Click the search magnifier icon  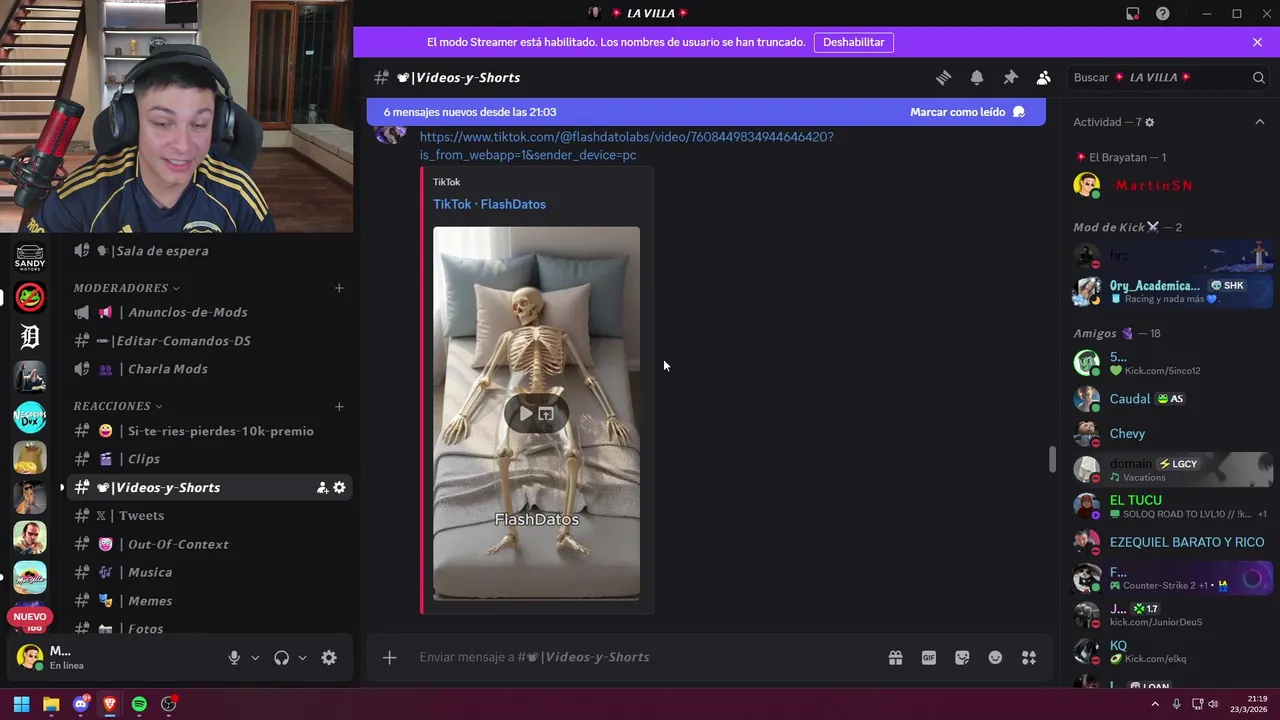pyautogui.click(x=1259, y=77)
